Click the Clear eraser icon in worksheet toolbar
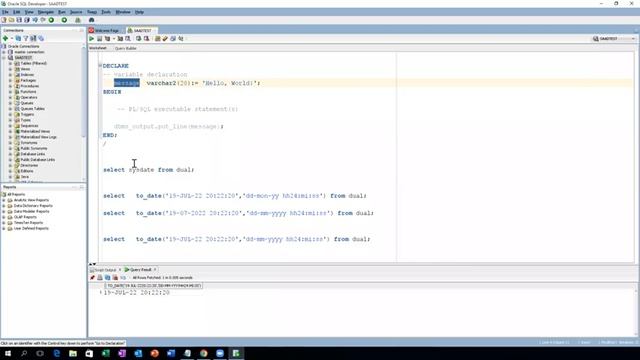This screenshot has height=360, width=640. point(165,39)
